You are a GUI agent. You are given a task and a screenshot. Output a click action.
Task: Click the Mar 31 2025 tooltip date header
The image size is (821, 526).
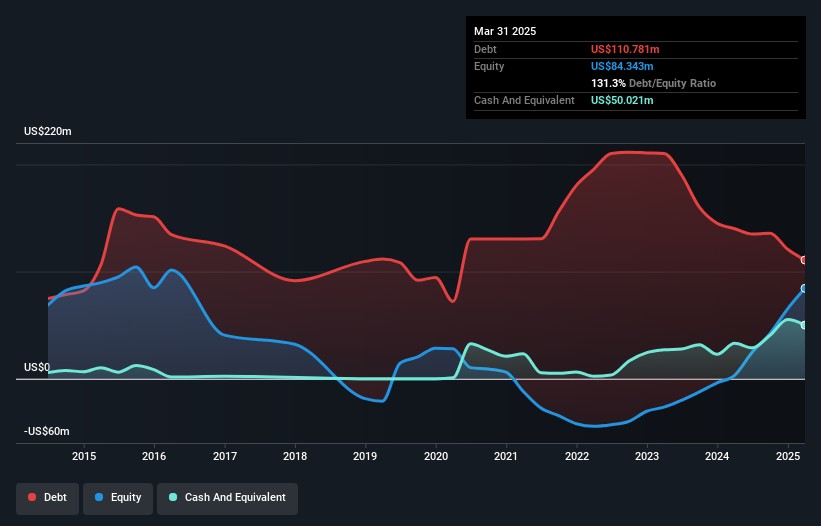point(505,31)
